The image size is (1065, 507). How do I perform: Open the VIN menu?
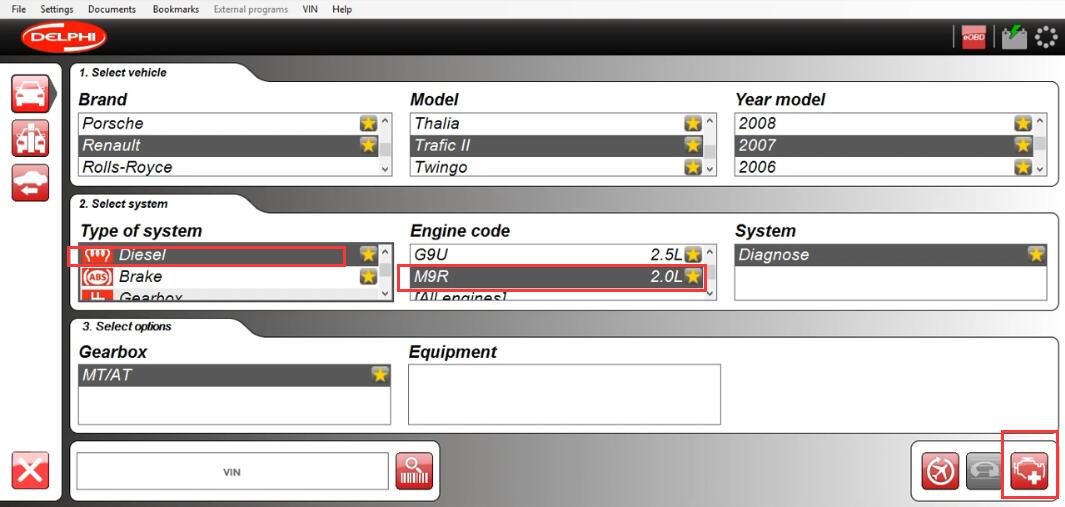[310, 10]
